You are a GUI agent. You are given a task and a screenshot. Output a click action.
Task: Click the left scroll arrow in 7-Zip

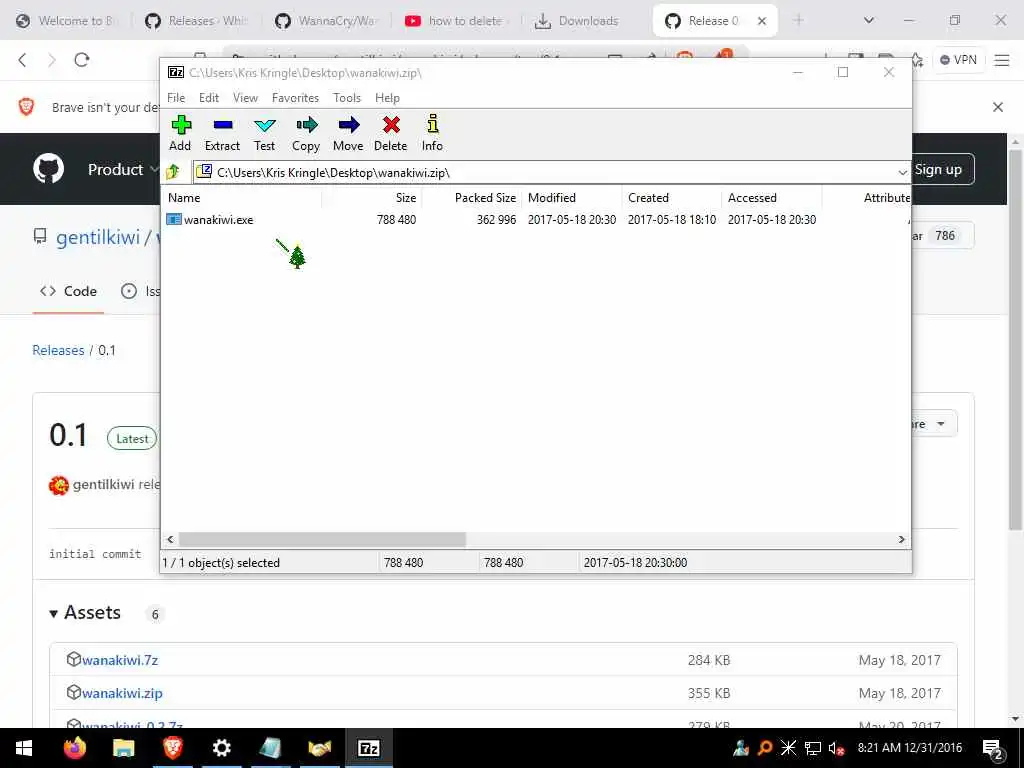(170, 539)
